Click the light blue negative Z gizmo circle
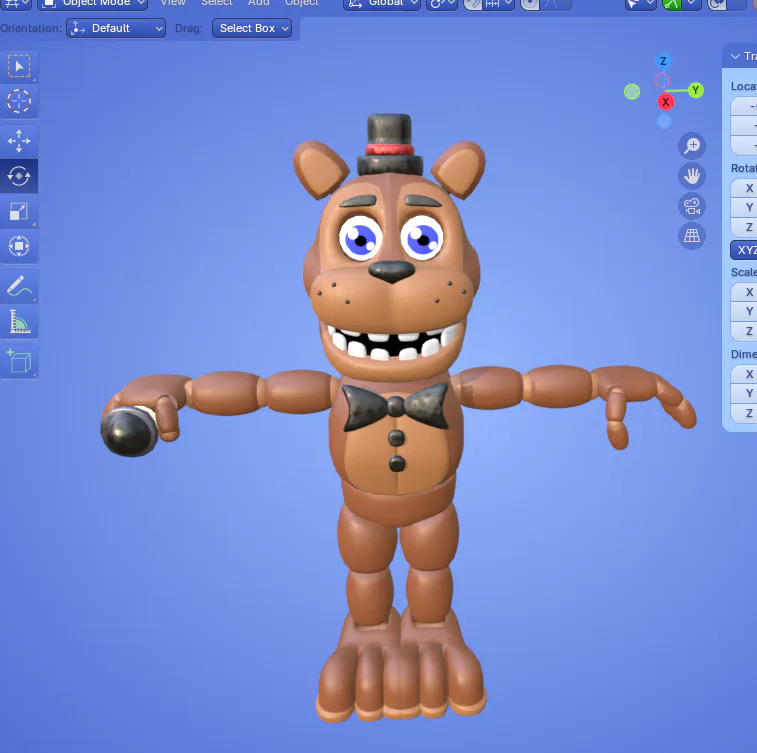 (664, 121)
